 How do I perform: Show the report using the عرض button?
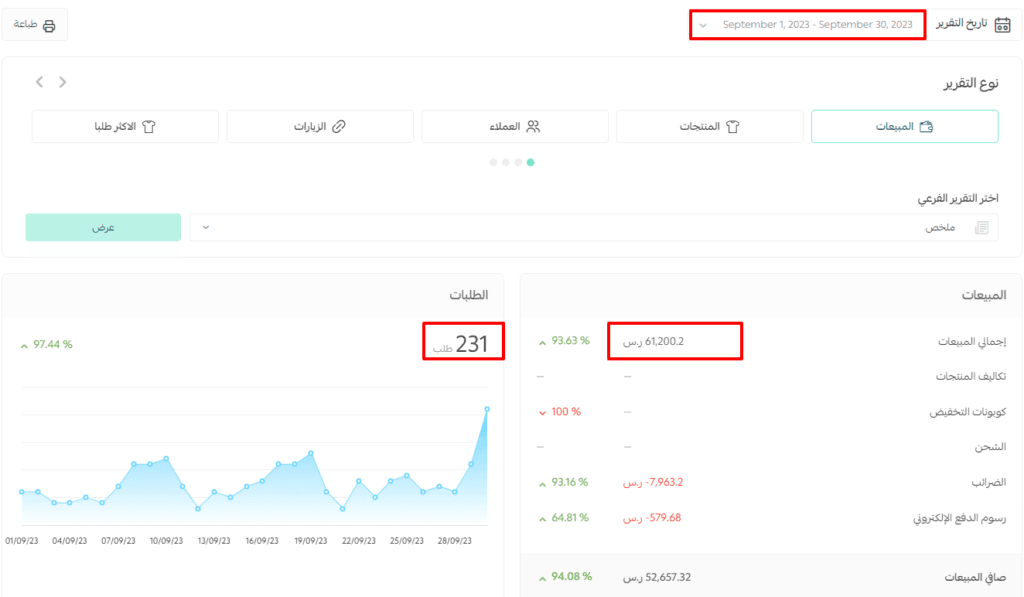click(x=103, y=227)
